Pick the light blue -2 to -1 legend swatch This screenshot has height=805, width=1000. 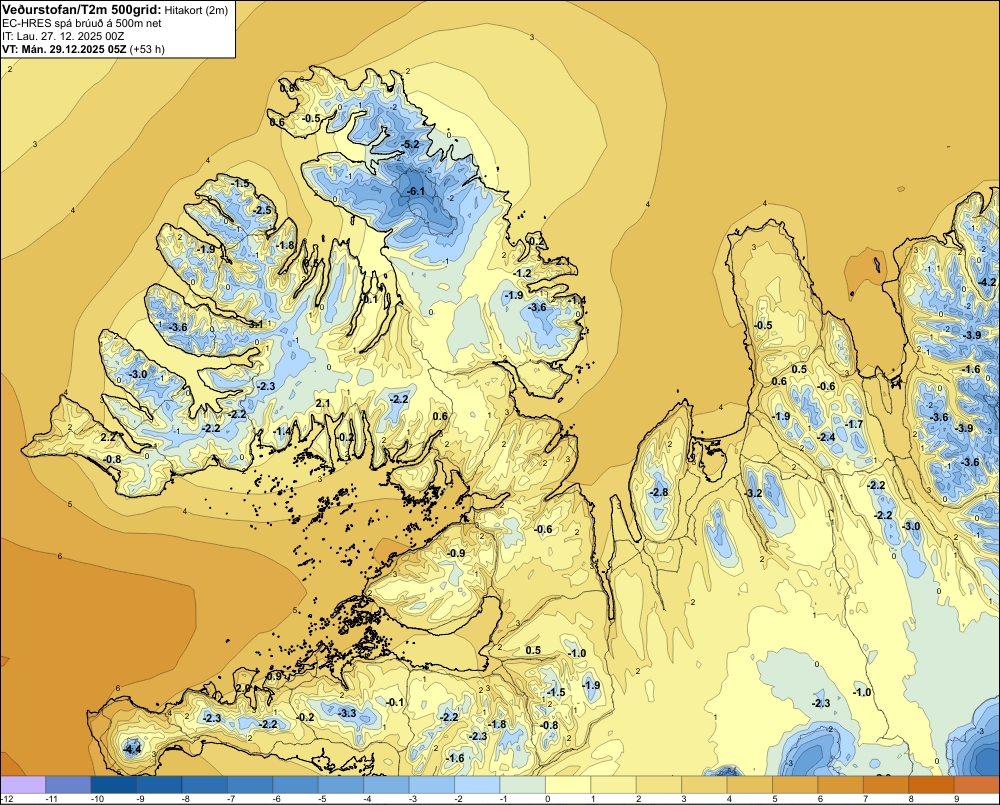click(477, 784)
